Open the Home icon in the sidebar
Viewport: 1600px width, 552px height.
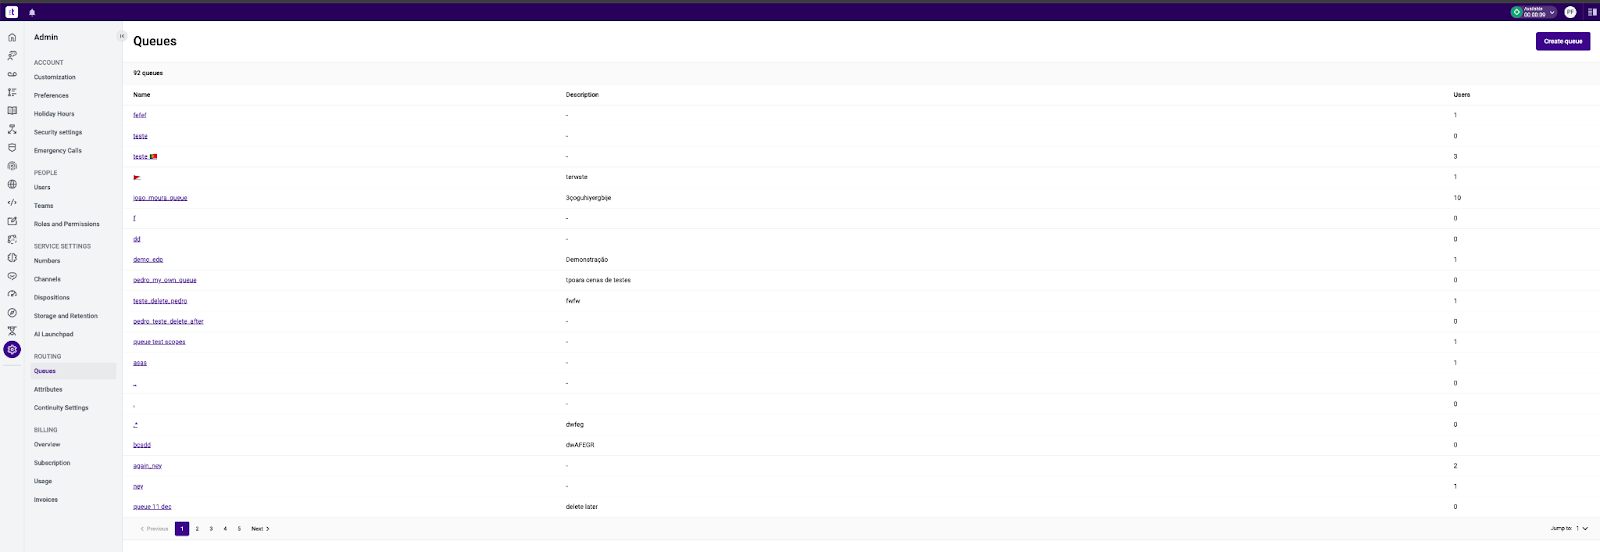click(12, 38)
